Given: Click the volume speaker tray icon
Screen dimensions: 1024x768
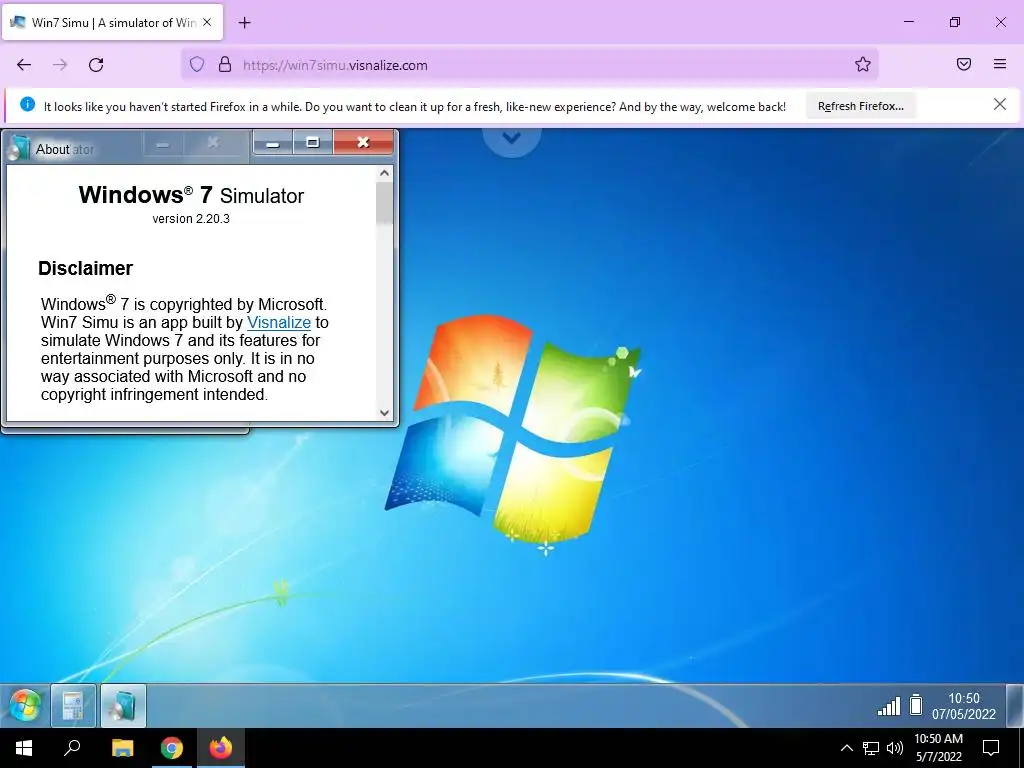Looking at the screenshot, I should coord(895,748).
